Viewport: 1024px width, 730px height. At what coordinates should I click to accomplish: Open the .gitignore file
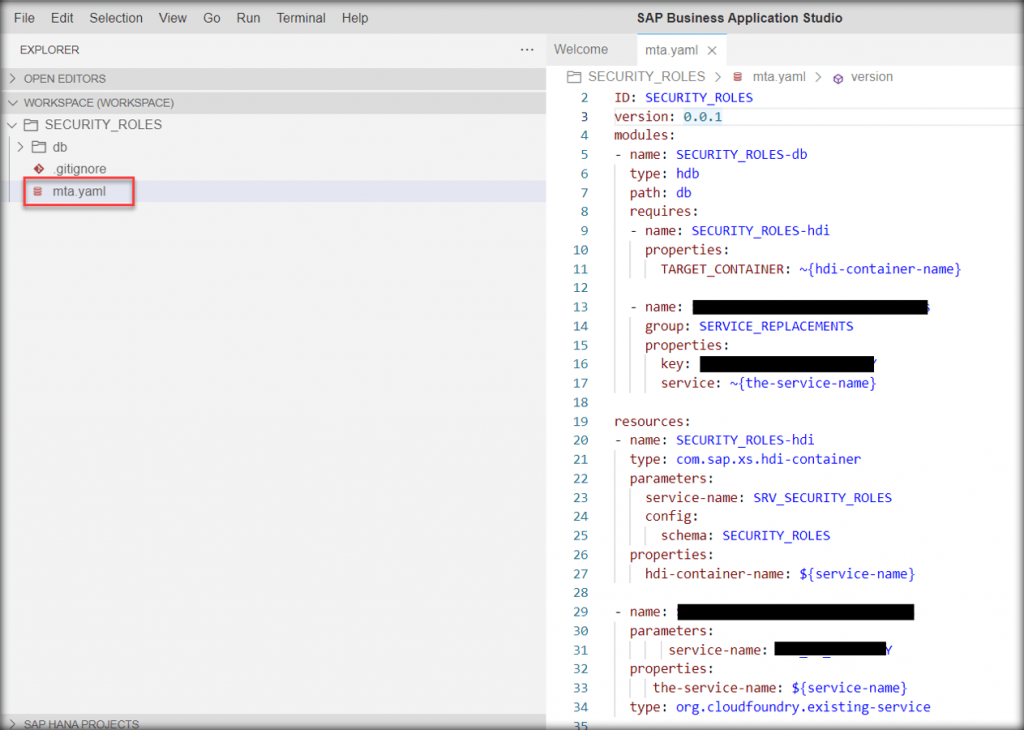80,169
